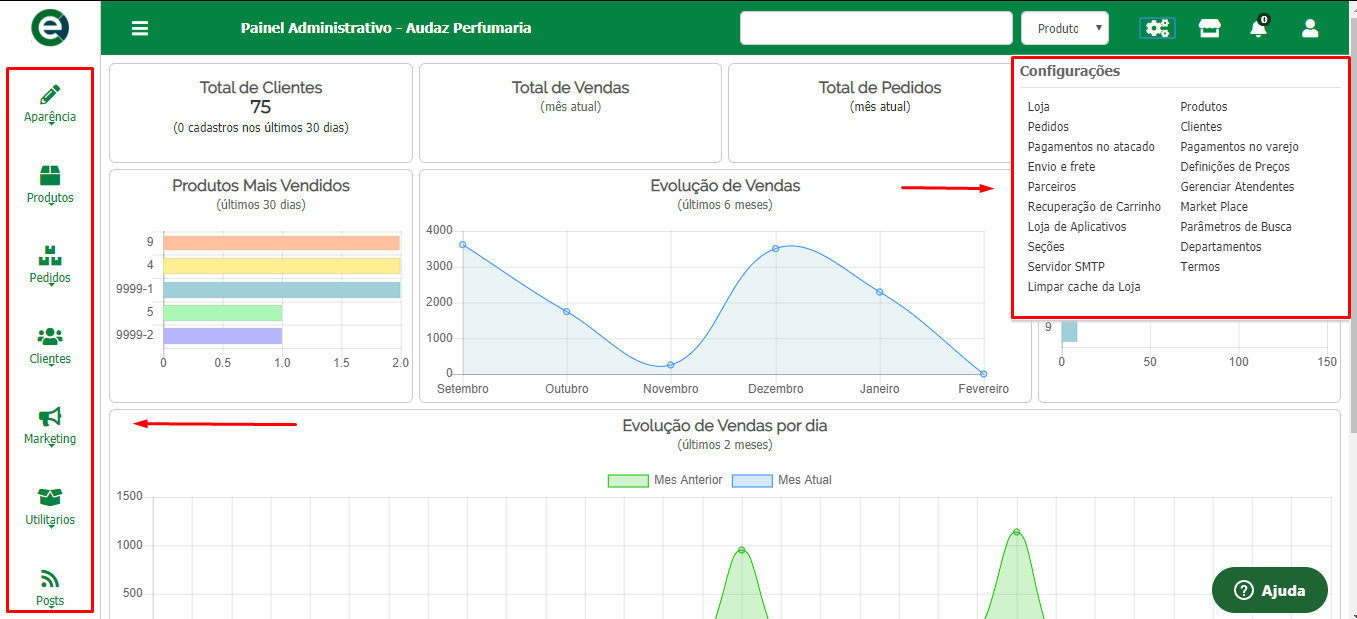Click the question mark Ajuda icon
Image resolution: width=1357 pixels, height=619 pixels.
(x=1244, y=590)
